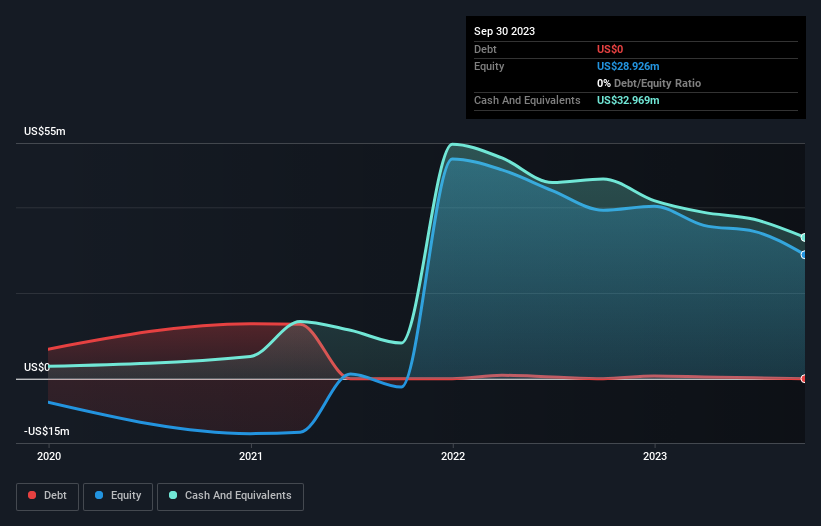Click the red Debt end-point marker
Screen dimensions: 821x526
pyautogui.click(x=804, y=378)
